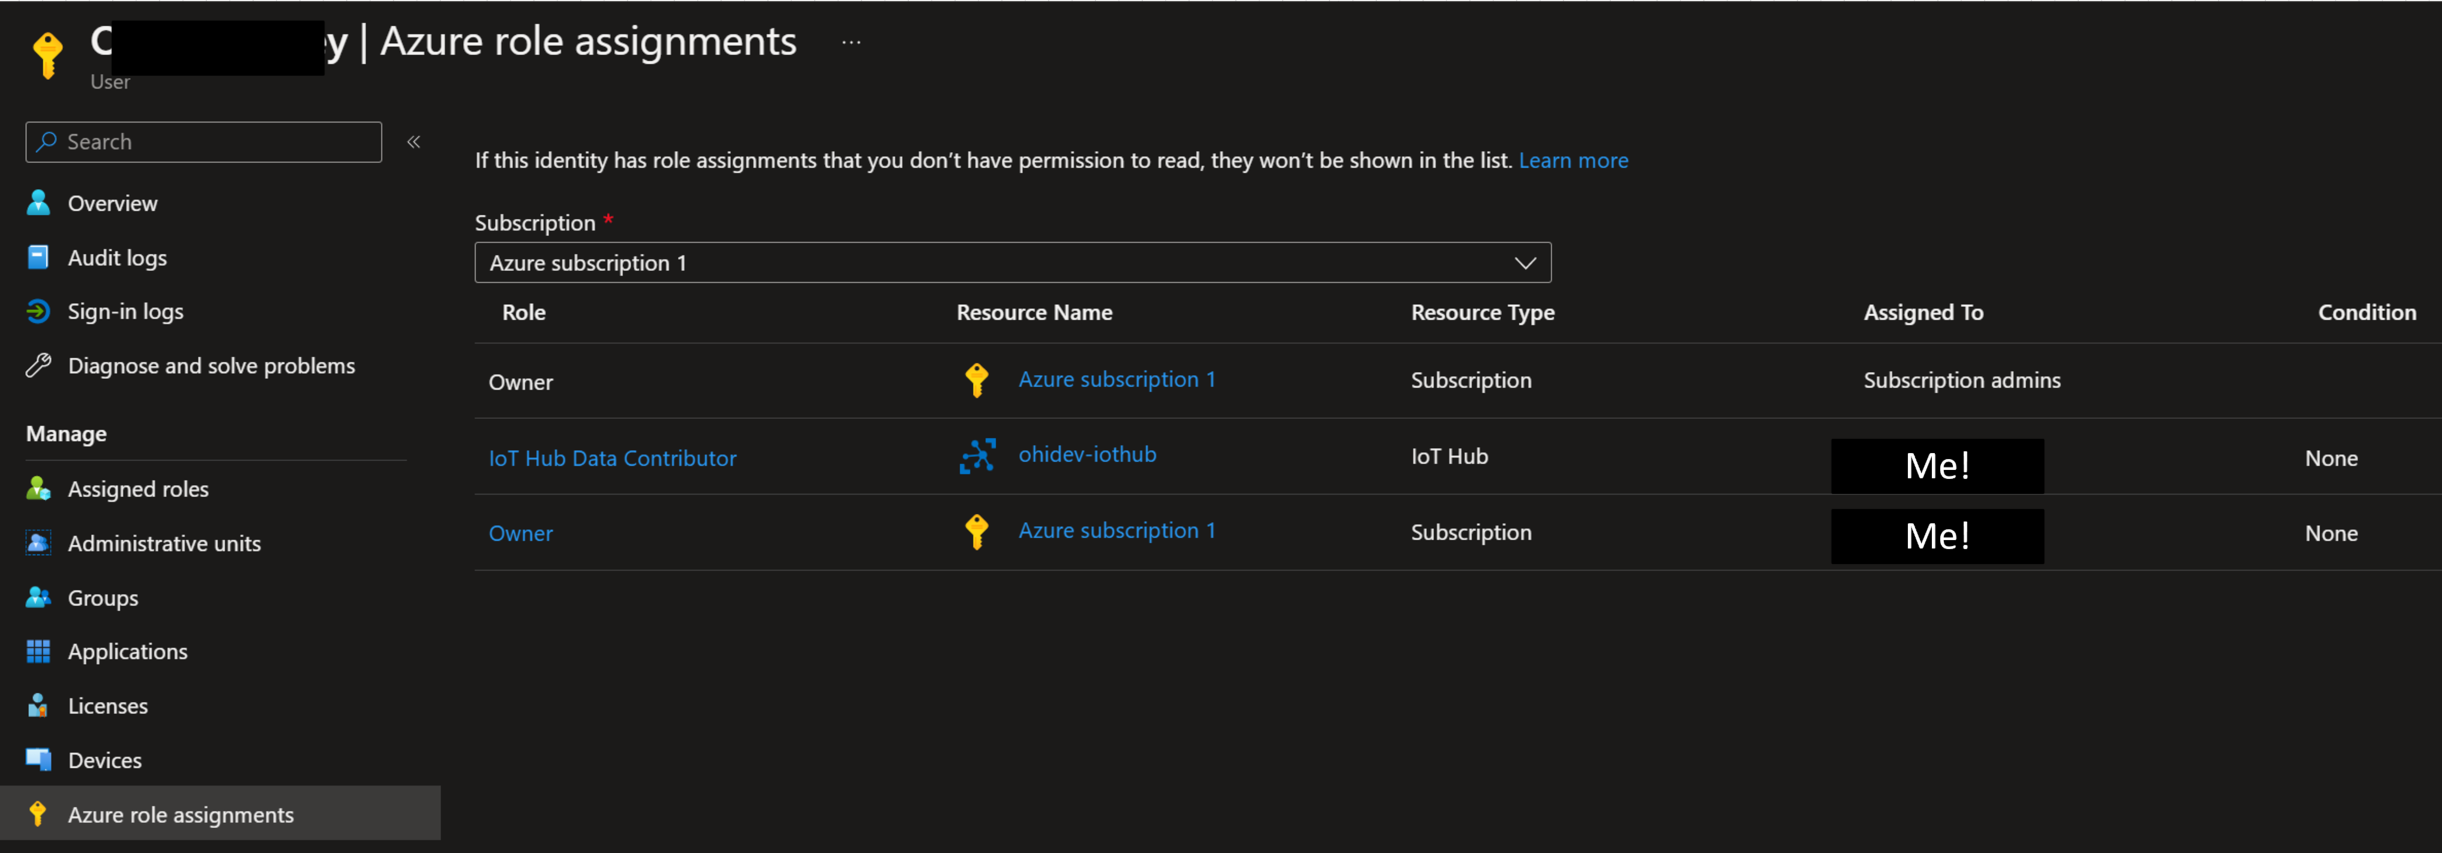Collapse the sidebar with the double chevron

pos(414,142)
